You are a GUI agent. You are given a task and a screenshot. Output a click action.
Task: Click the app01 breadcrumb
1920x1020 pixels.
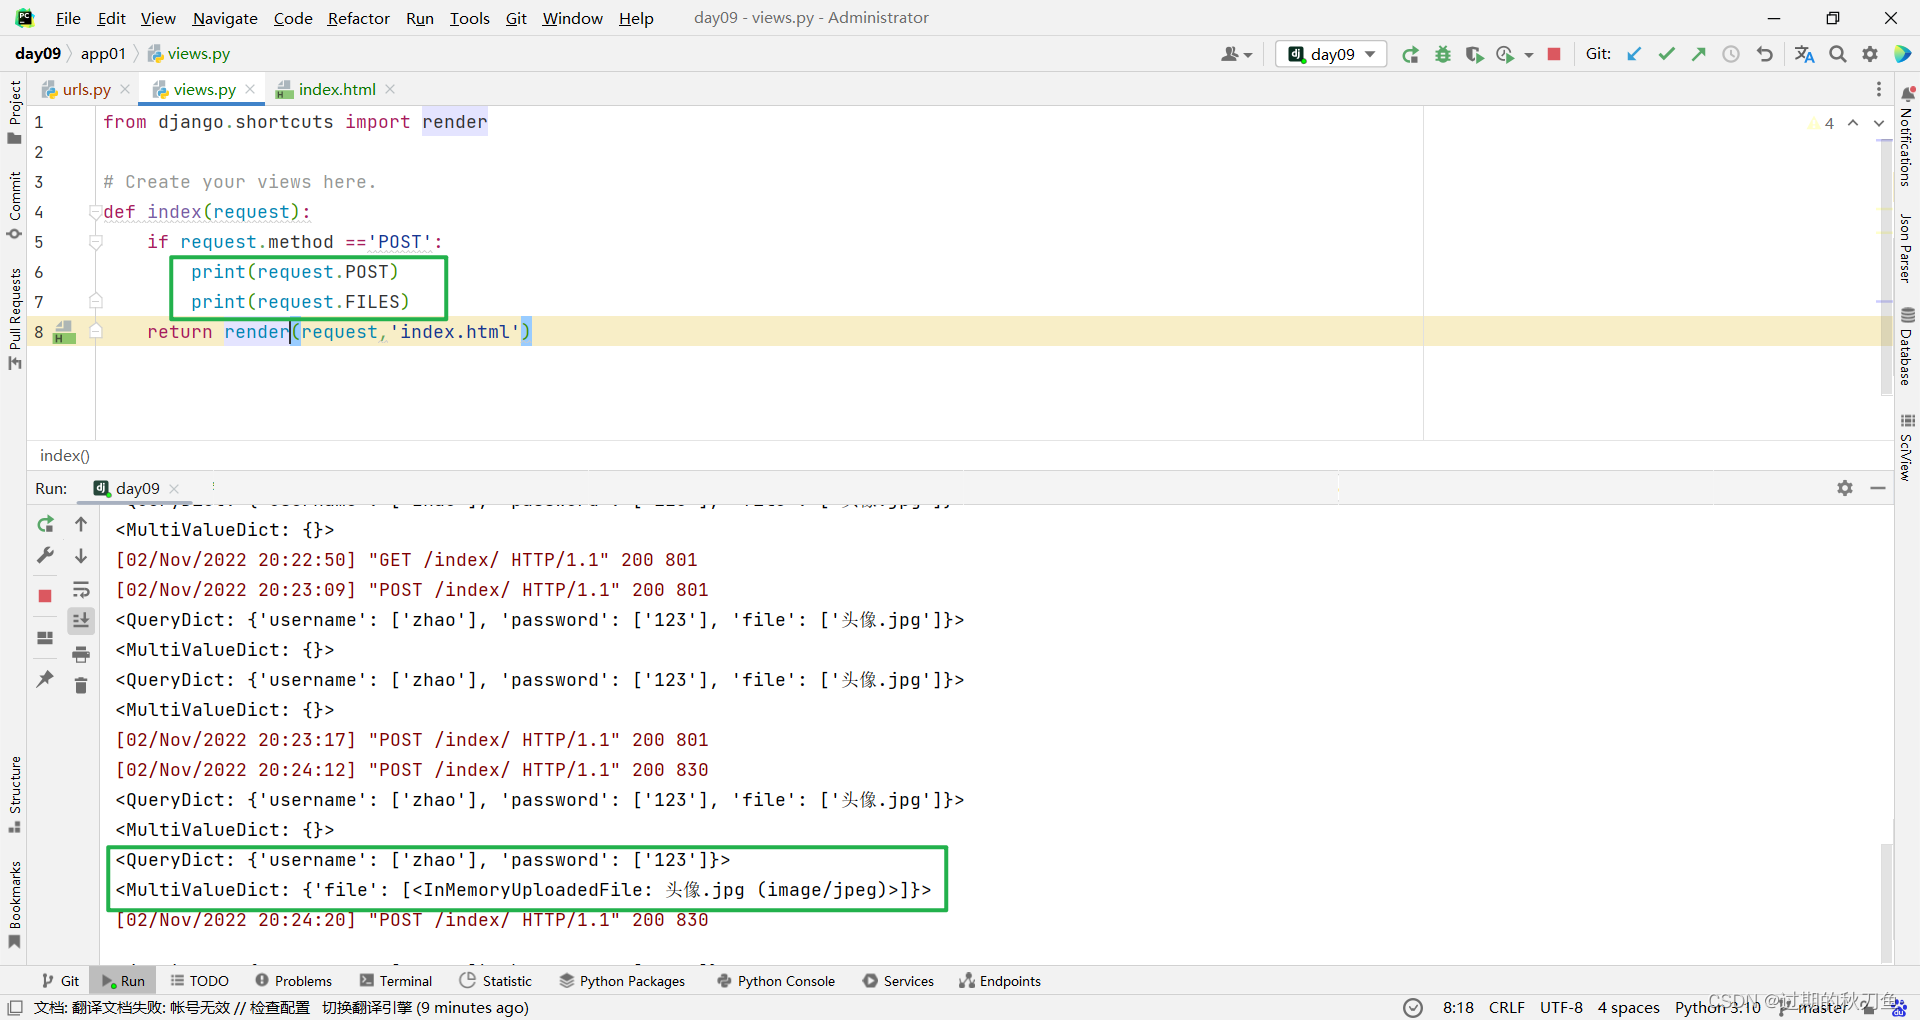103,54
